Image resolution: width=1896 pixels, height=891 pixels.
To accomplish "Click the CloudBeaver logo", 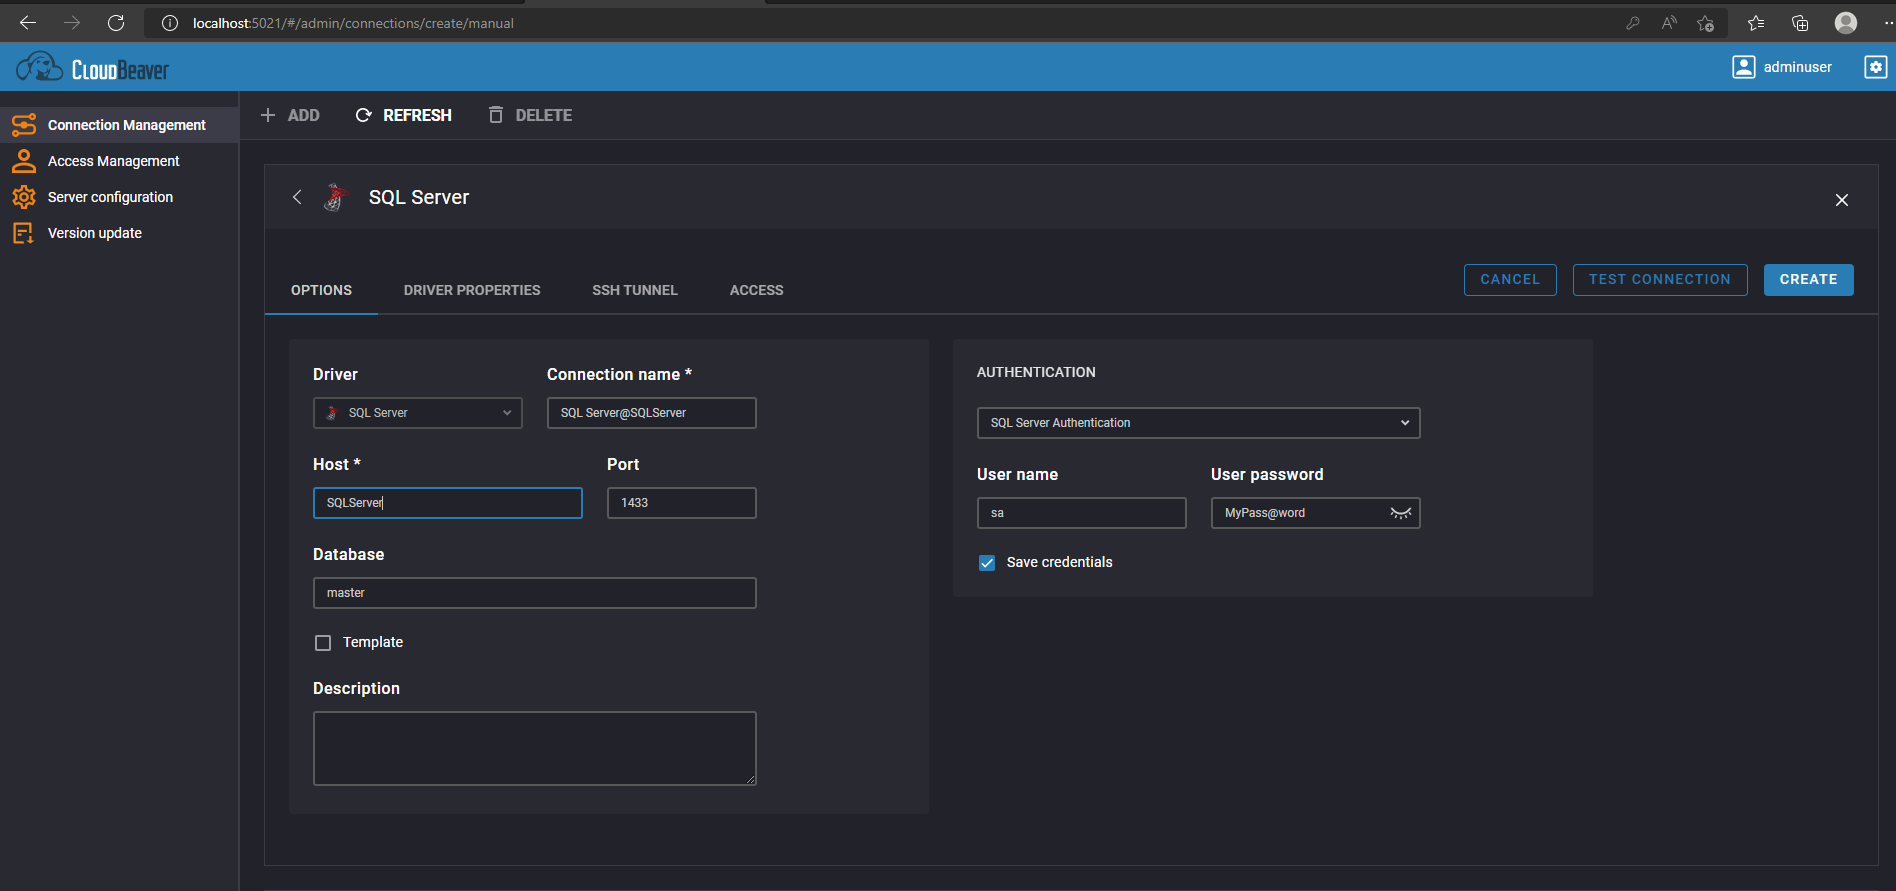I will pos(92,67).
